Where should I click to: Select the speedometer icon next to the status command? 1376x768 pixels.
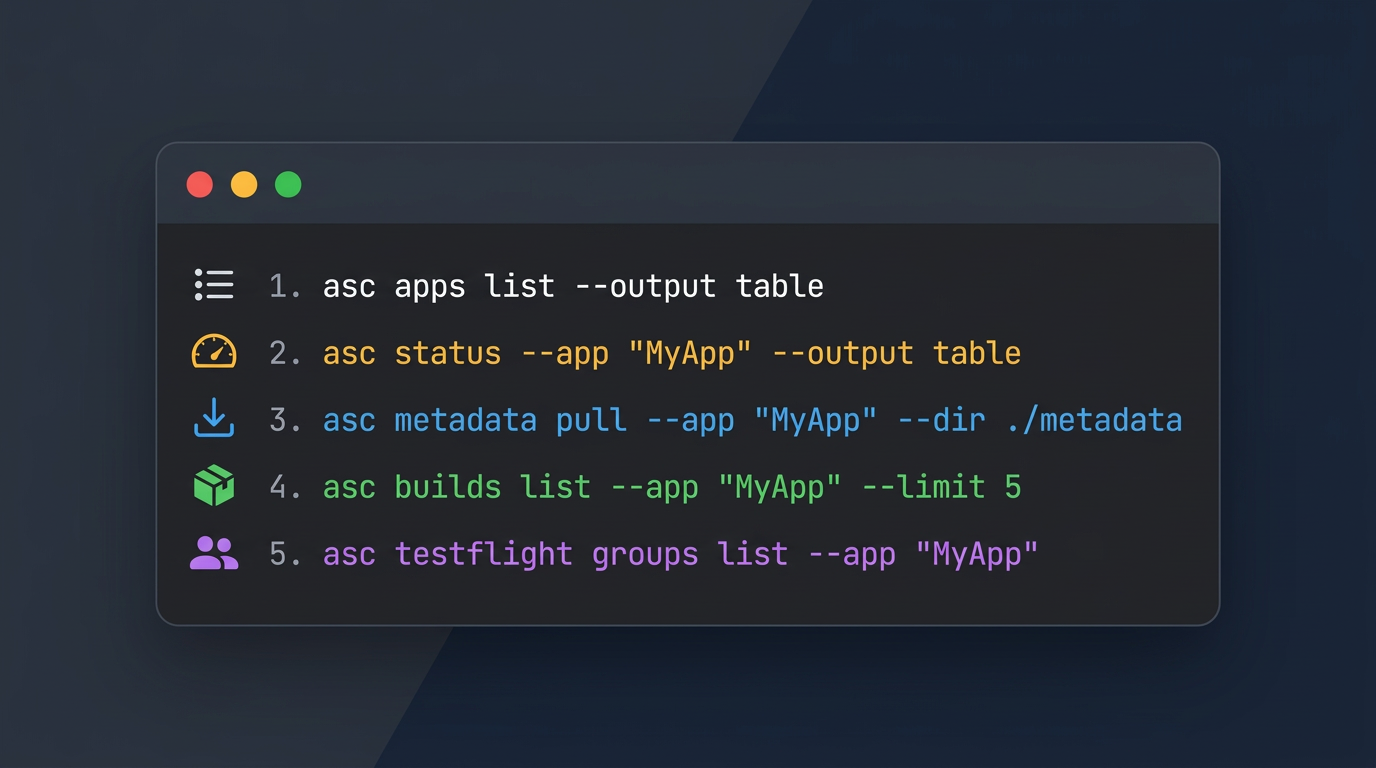point(213,352)
